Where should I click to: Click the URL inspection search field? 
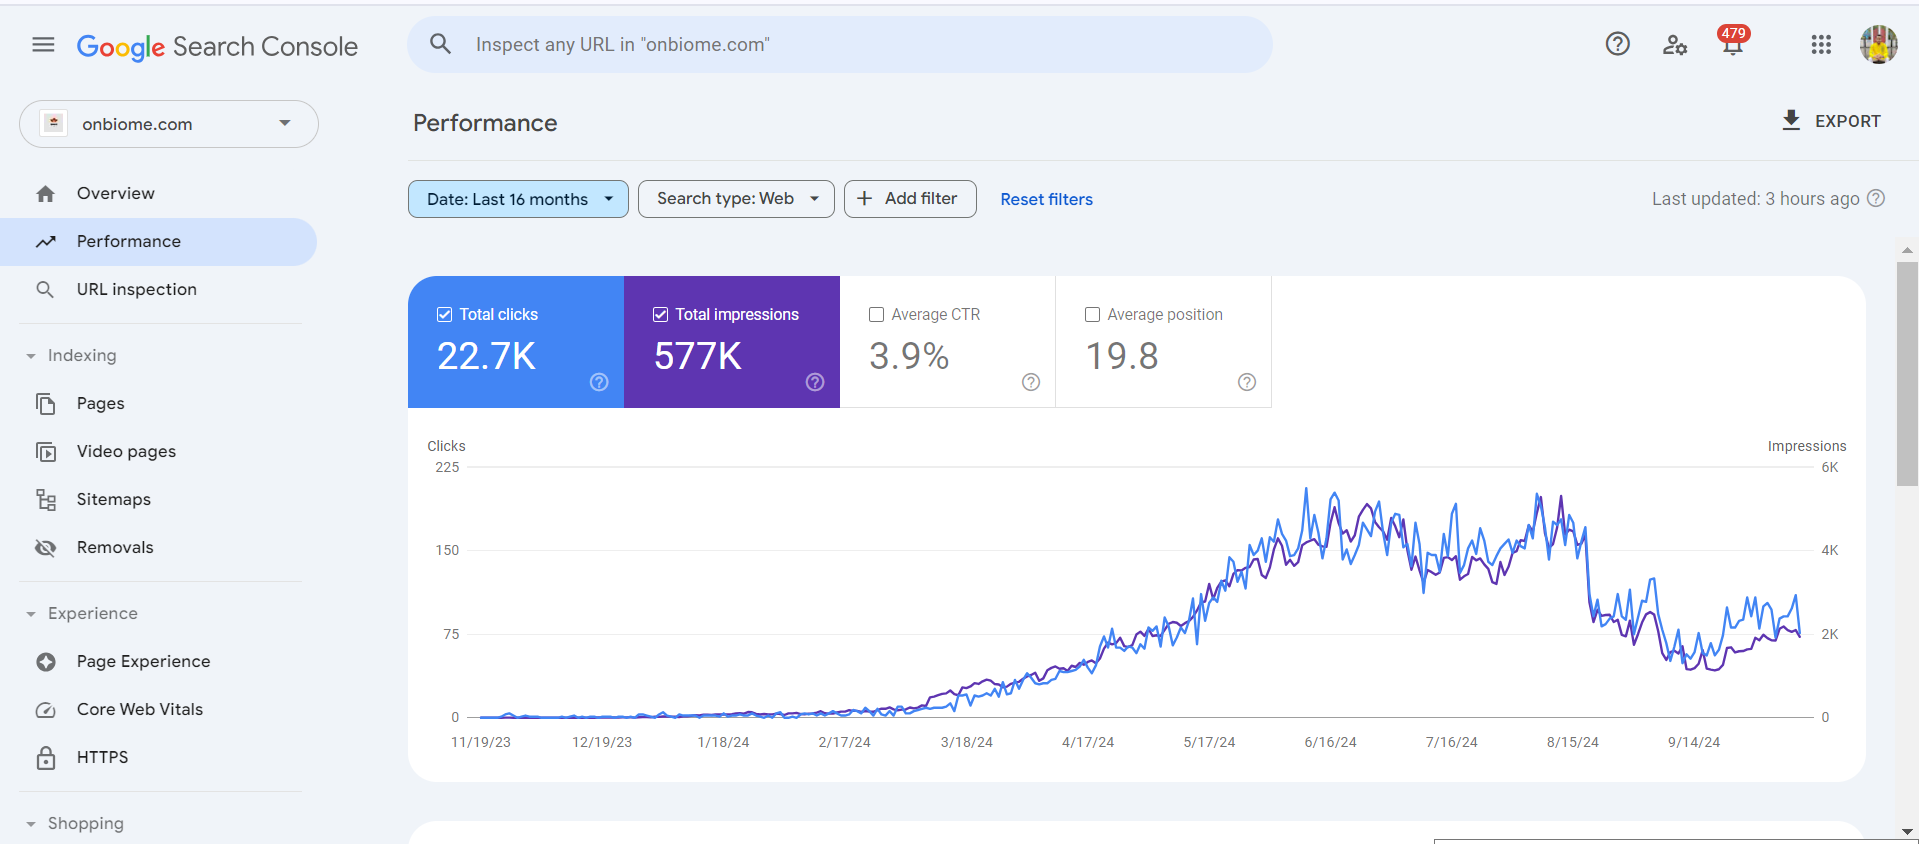840,45
